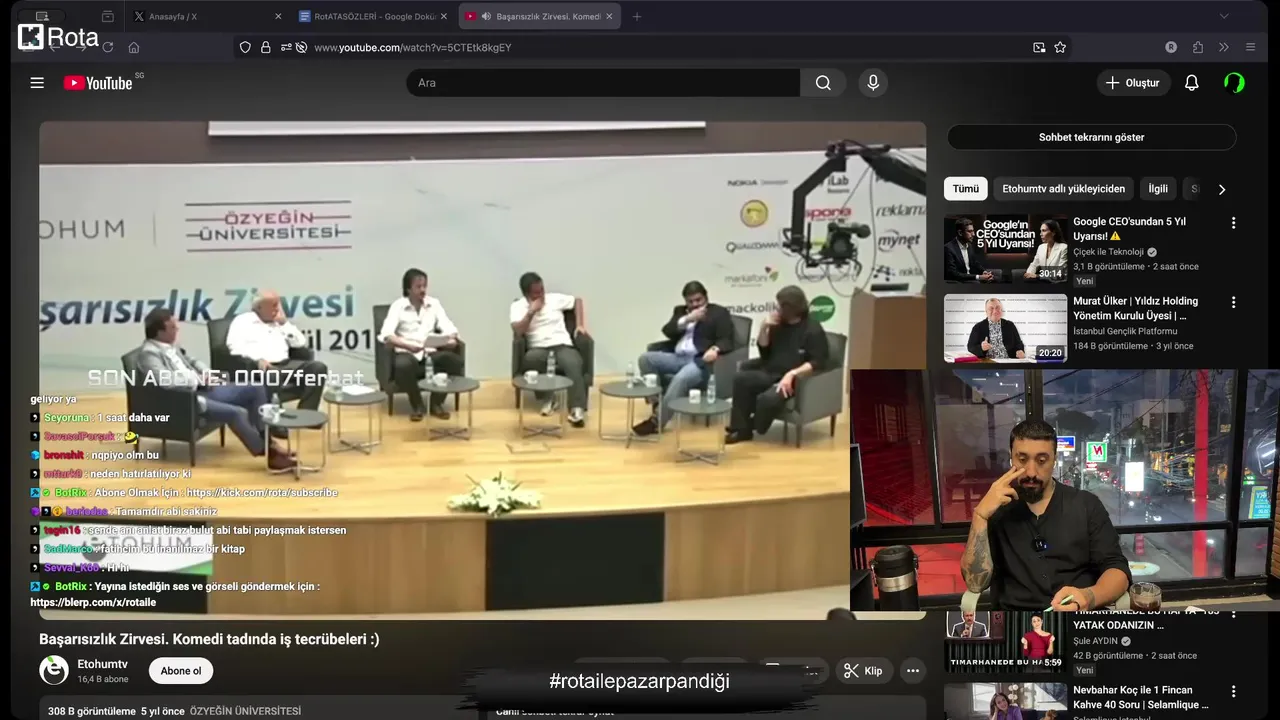Click the round R extension icon

point(1171,47)
